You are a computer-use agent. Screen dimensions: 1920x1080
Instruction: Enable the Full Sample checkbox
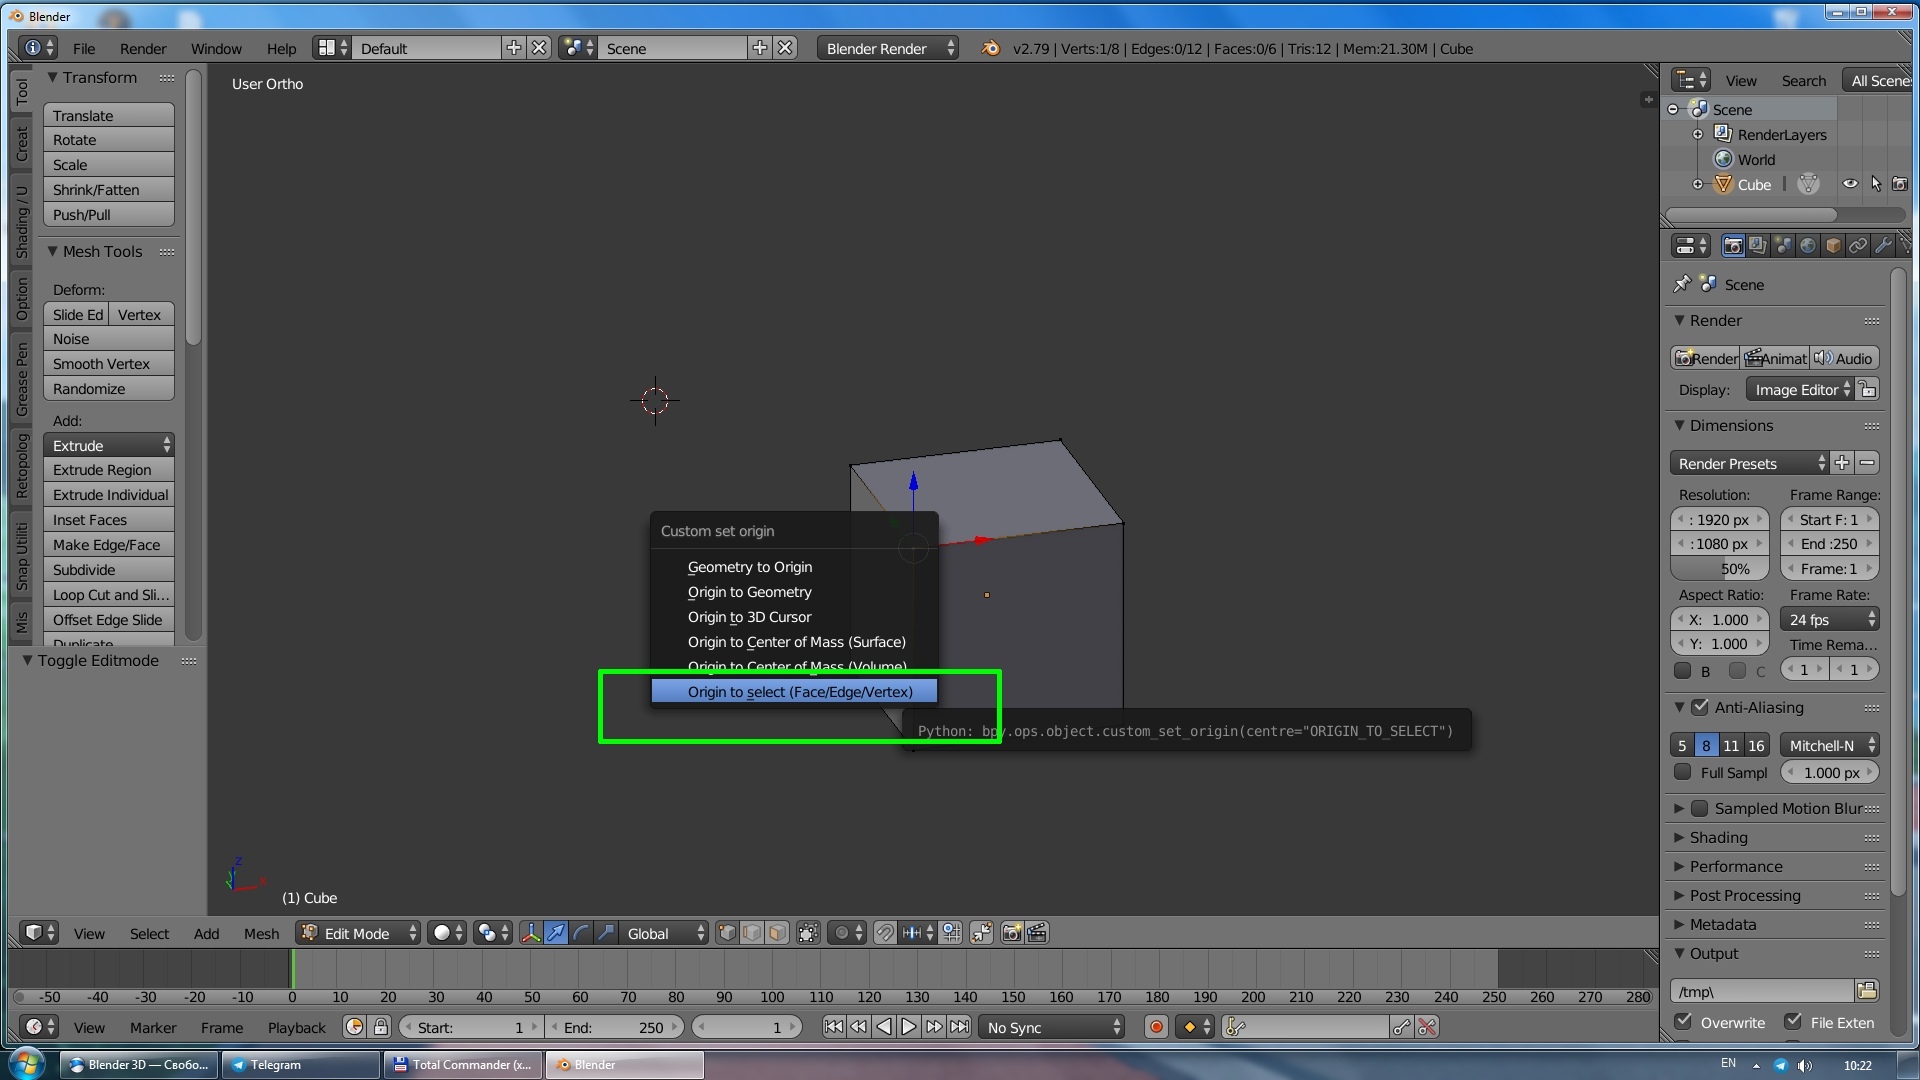tap(1683, 772)
